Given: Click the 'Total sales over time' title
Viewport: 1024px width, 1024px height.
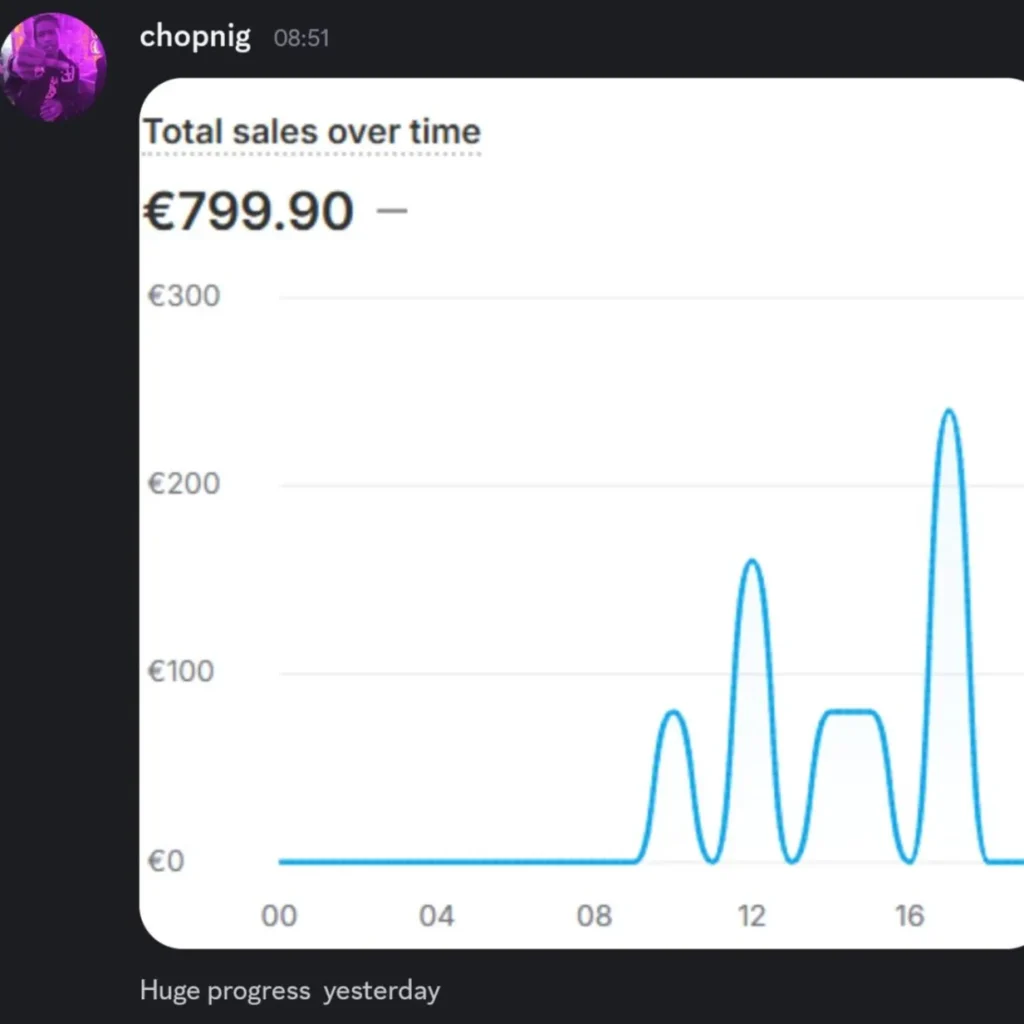Looking at the screenshot, I should 311,132.
